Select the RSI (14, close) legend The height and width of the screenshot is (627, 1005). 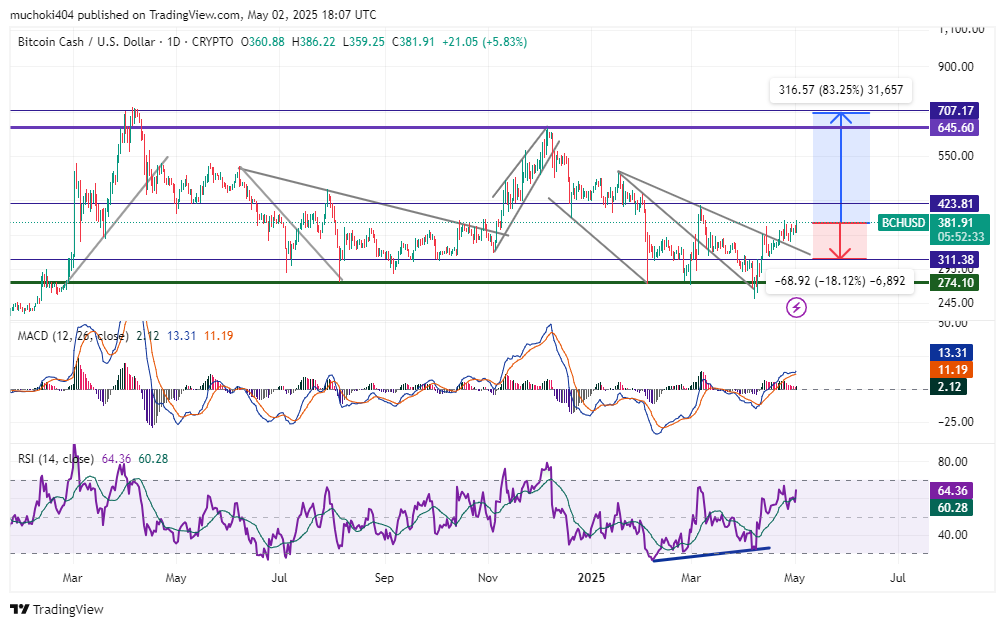54,459
